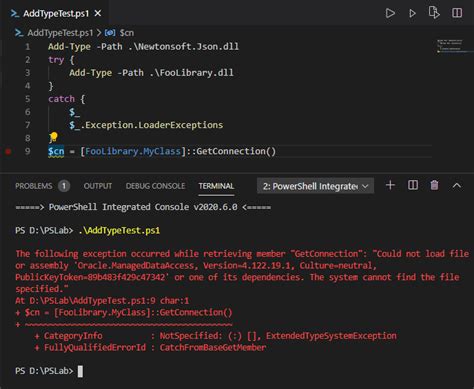Click .\FooLibrary.dll on line 3
474x389 pixels.
(192, 73)
